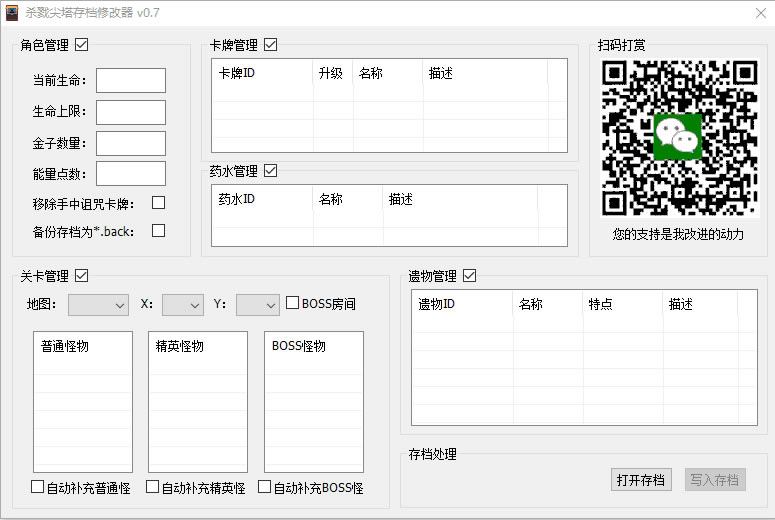Click the 遗物ID column header
Viewport: 775px width, 520px height.
(x=437, y=304)
